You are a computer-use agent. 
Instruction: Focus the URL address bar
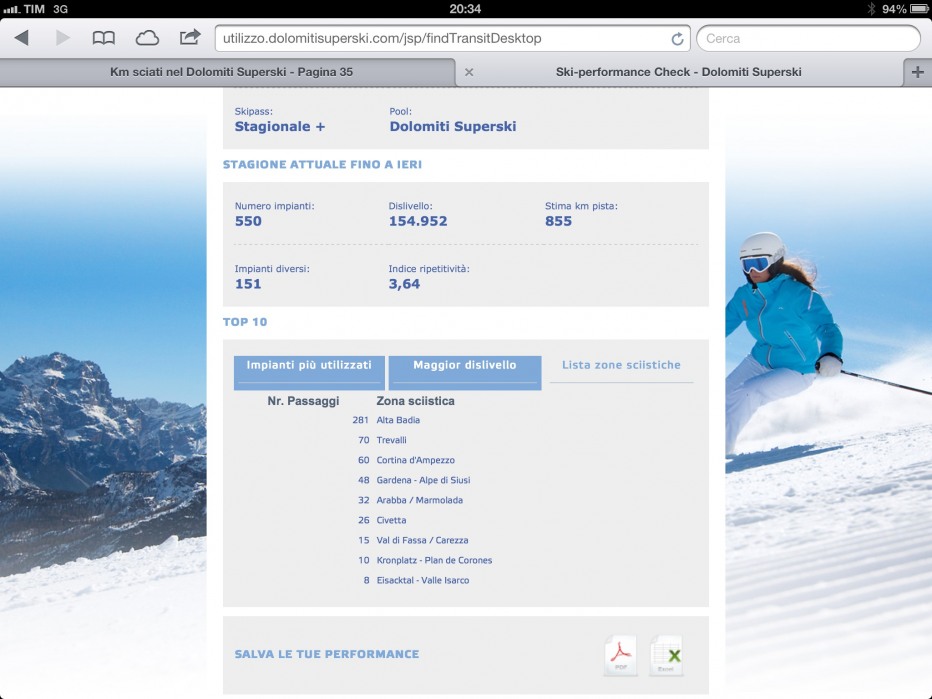pyautogui.click(x=452, y=39)
